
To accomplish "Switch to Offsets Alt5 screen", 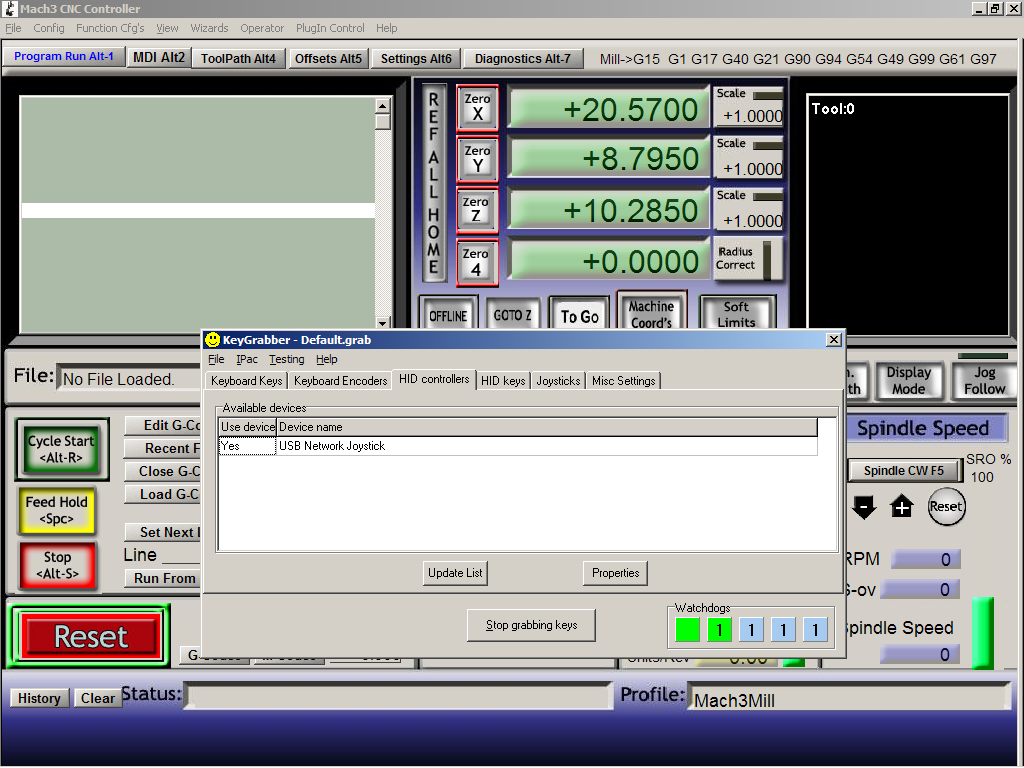I will point(328,58).
